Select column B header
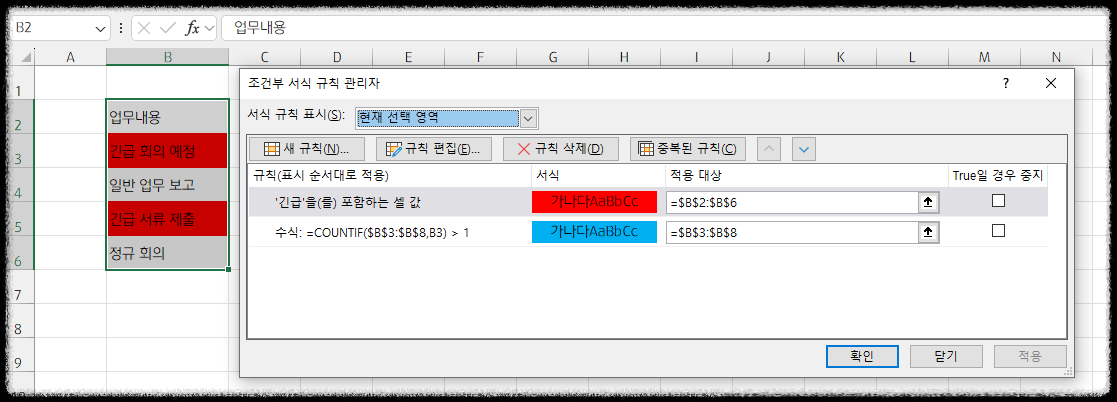The width and height of the screenshot is (1117, 402). (x=167, y=57)
